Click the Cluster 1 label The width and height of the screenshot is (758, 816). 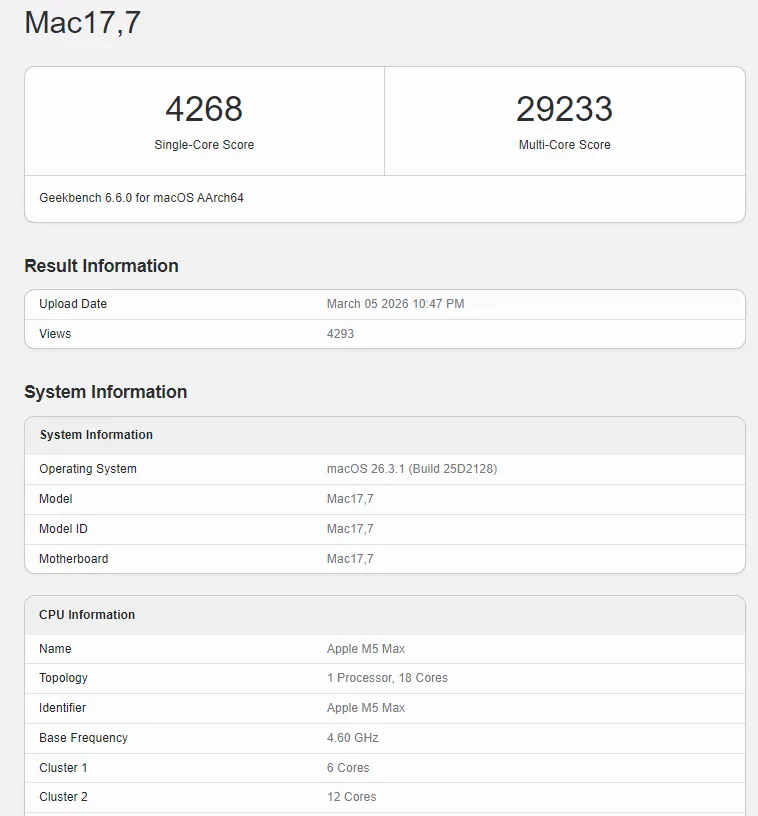pyautogui.click(x=63, y=768)
